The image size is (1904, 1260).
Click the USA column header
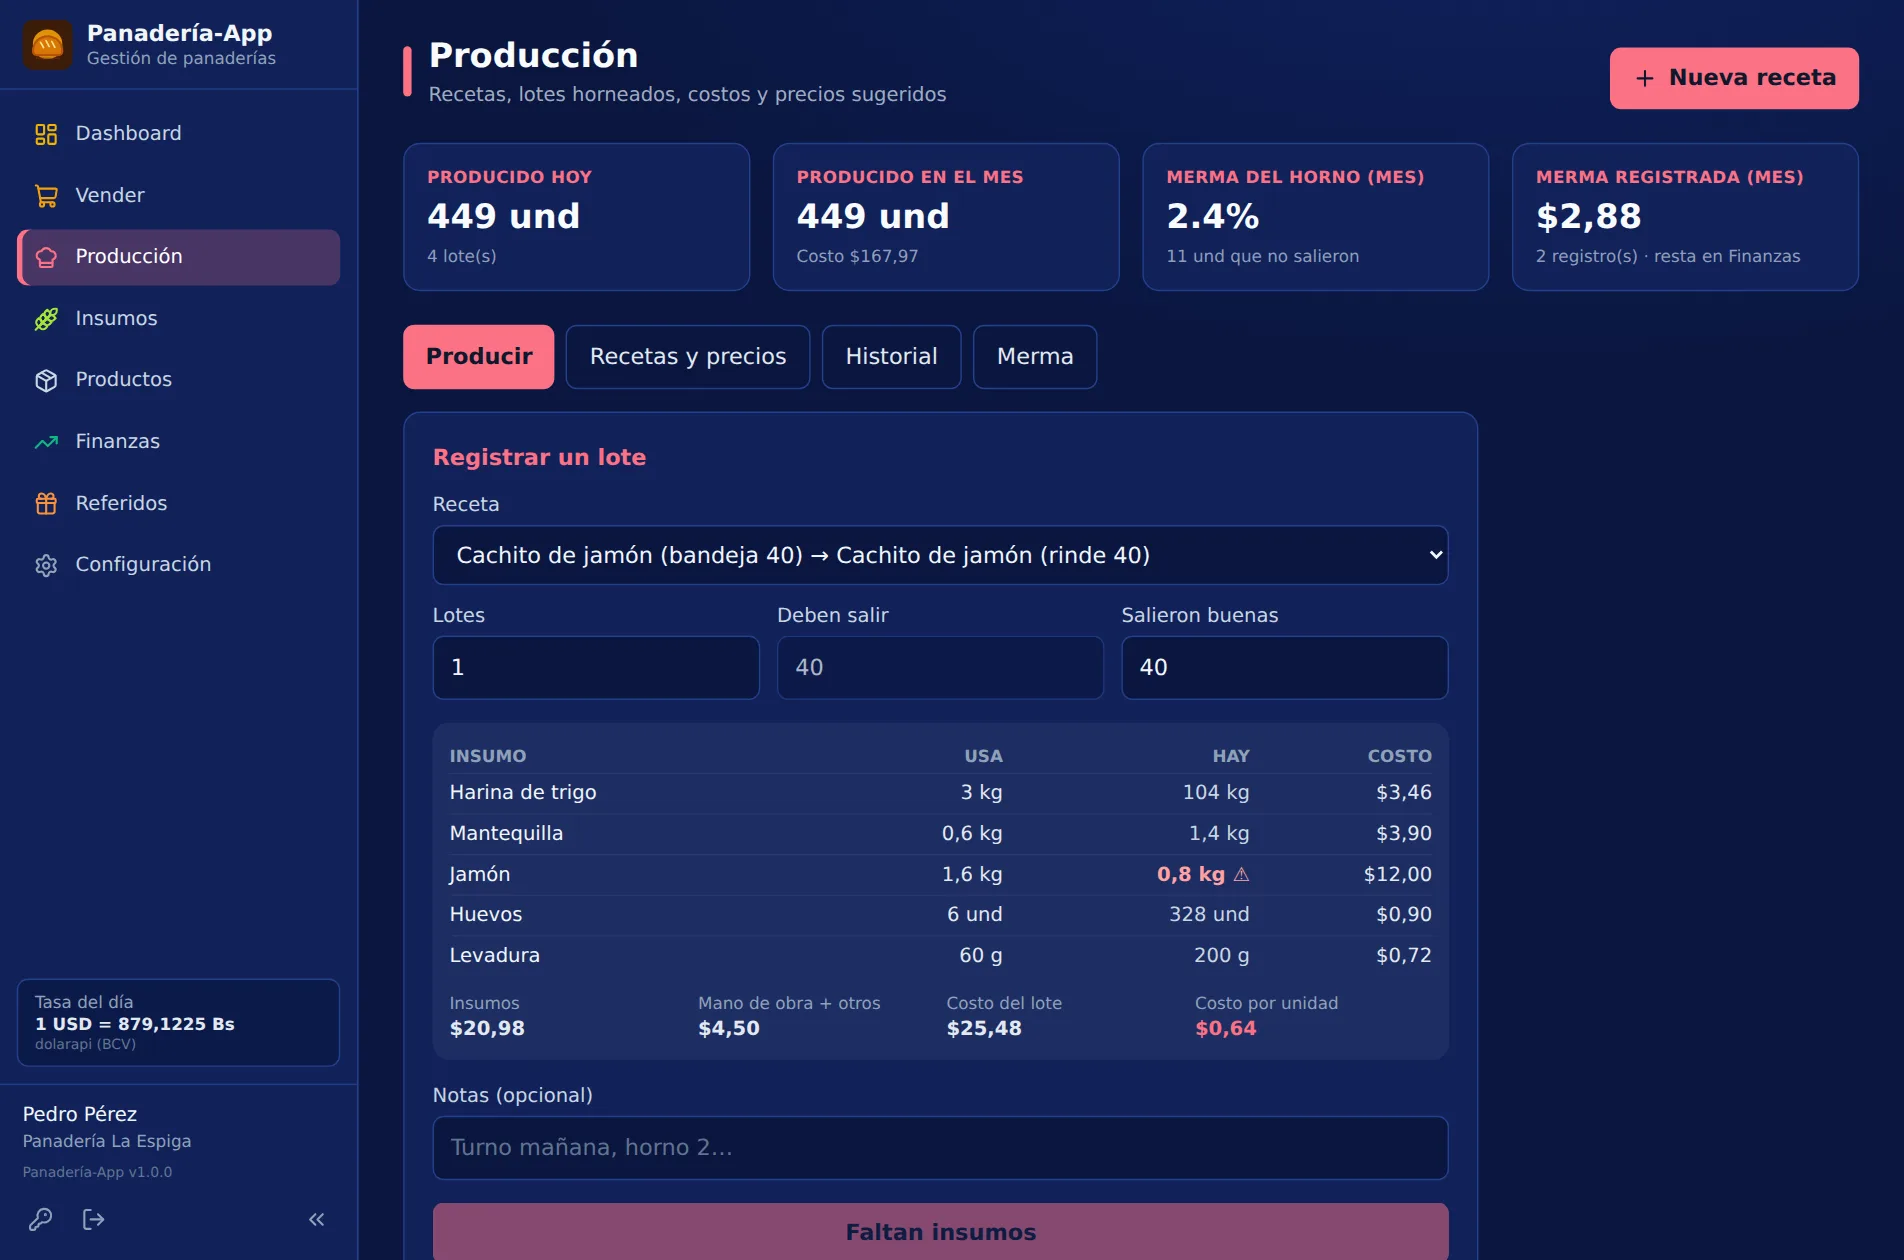(983, 757)
